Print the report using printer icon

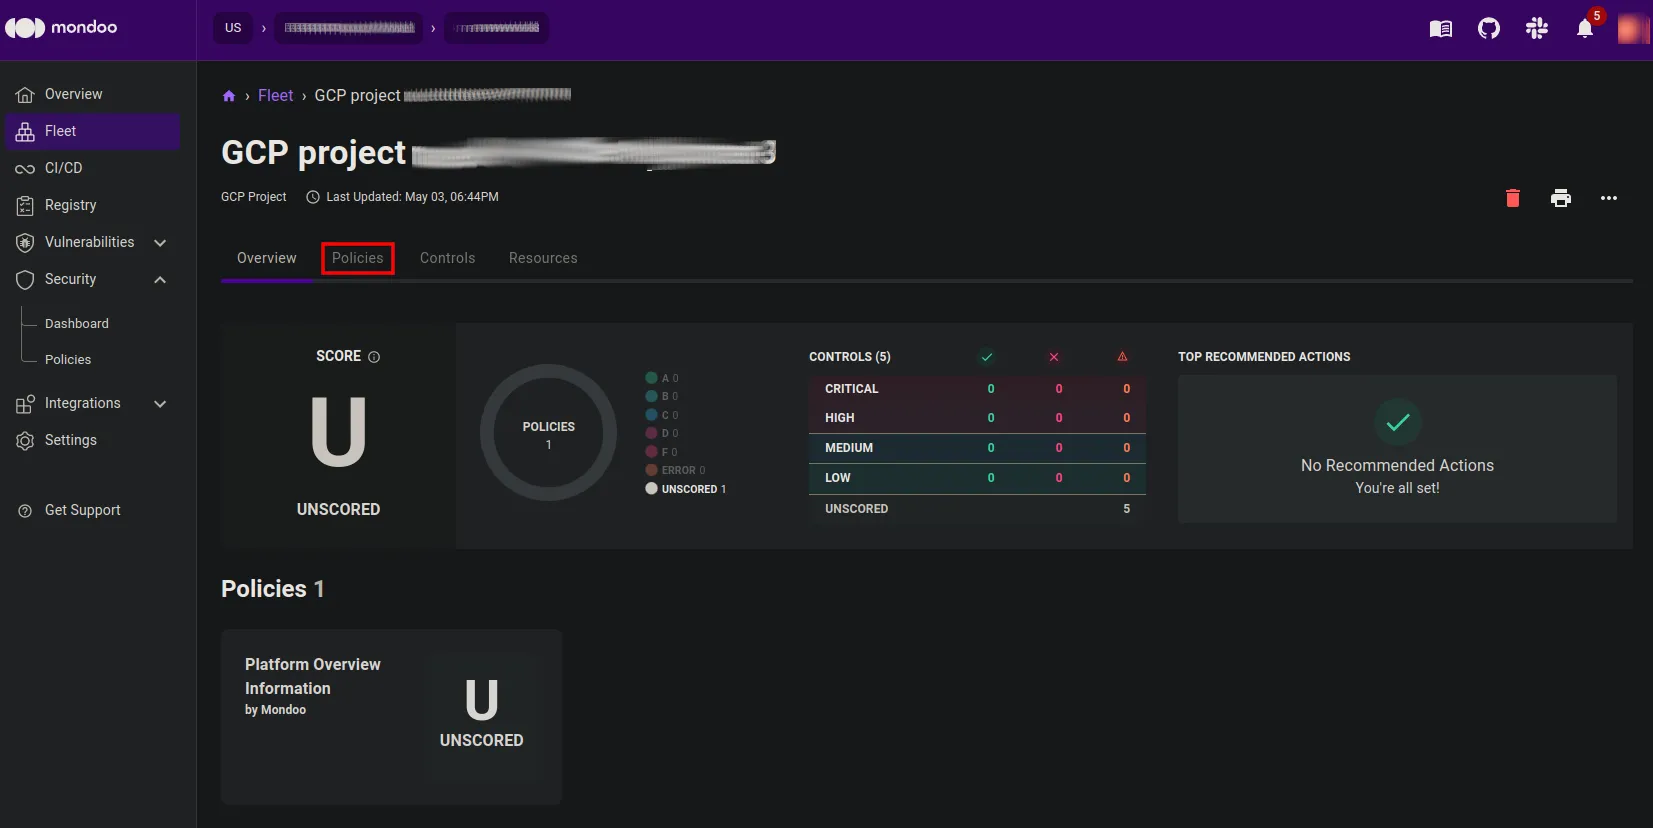tap(1561, 198)
